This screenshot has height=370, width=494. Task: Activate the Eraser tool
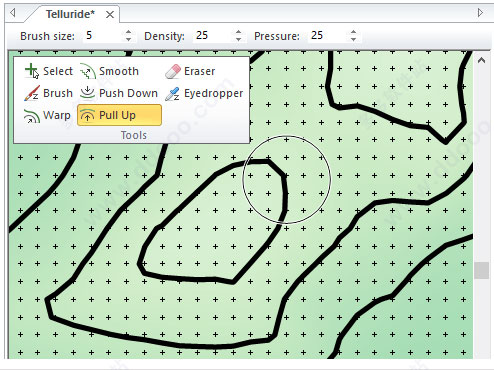coord(190,71)
